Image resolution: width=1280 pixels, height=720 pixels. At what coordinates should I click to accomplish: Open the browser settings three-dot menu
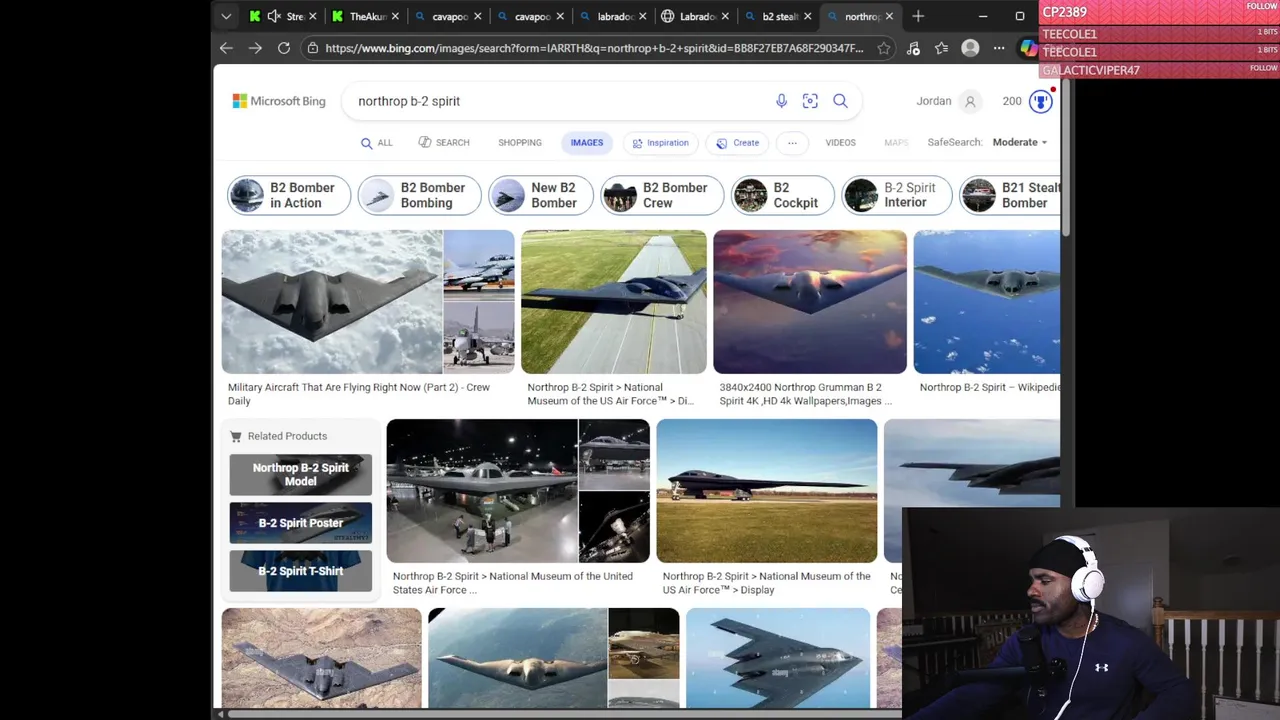(999, 48)
